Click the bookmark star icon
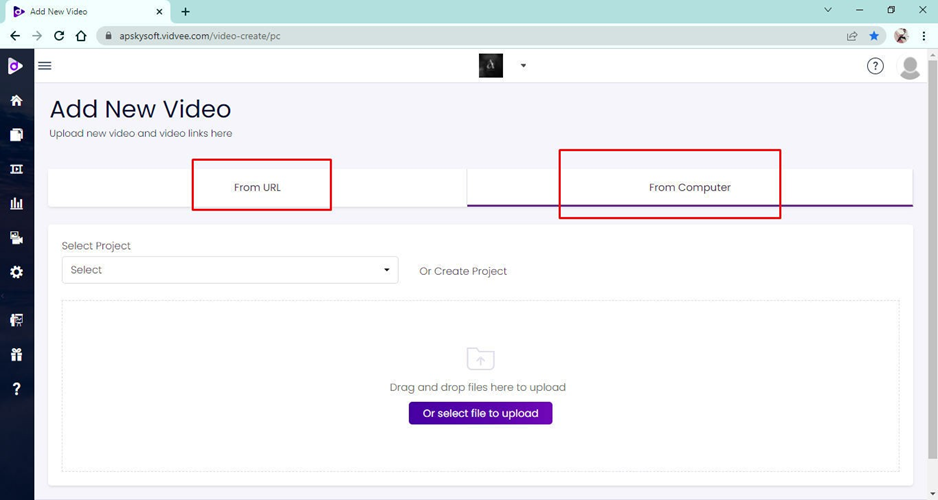The height and width of the screenshot is (500, 938). (874, 36)
